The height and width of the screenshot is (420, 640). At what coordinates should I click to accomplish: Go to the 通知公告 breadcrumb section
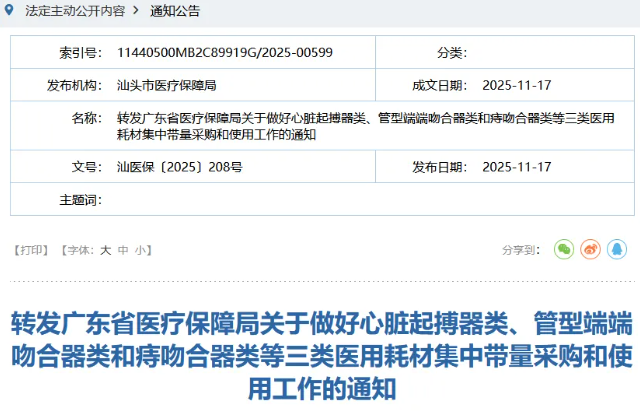pyautogui.click(x=174, y=10)
